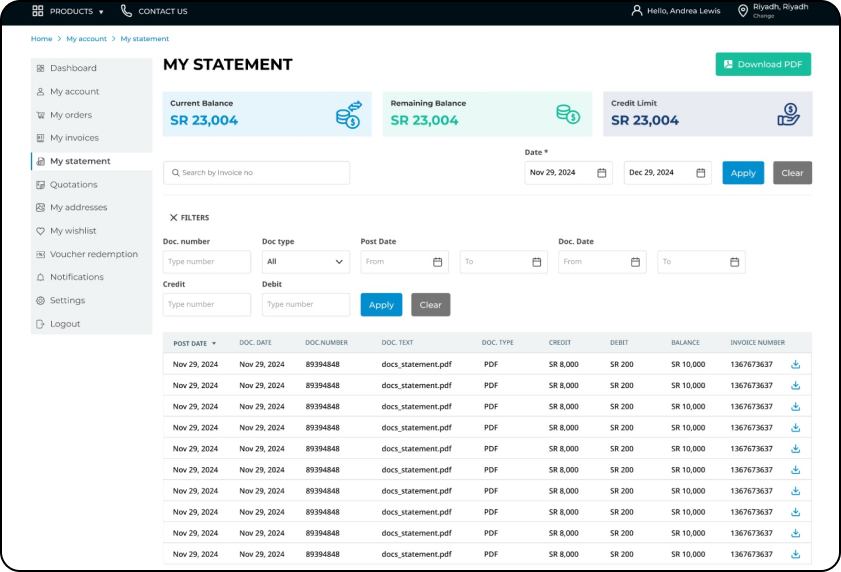841x572 pixels.
Task: Select My statement in sidebar
Action: point(91,161)
